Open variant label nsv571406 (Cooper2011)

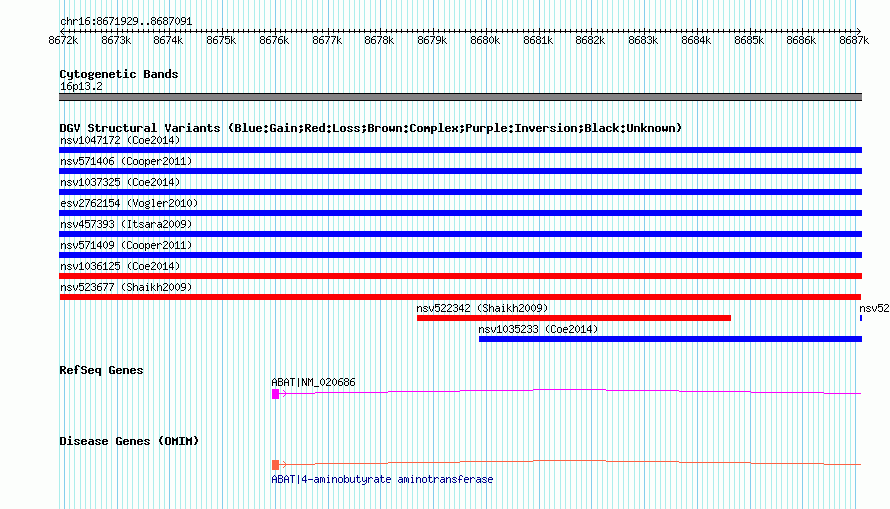tap(126, 161)
